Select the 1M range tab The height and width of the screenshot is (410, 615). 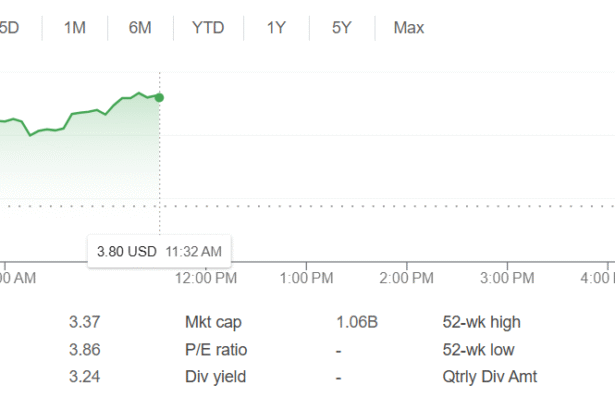(74, 28)
